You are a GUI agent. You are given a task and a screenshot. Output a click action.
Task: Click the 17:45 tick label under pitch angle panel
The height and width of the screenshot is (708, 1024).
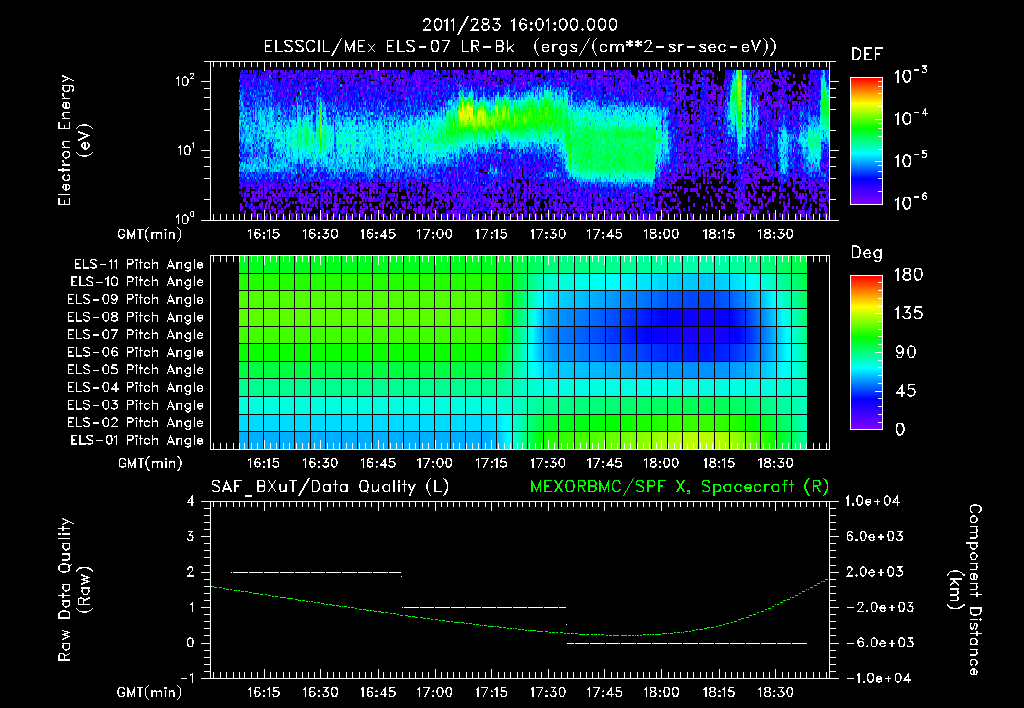pyautogui.click(x=604, y=463)
